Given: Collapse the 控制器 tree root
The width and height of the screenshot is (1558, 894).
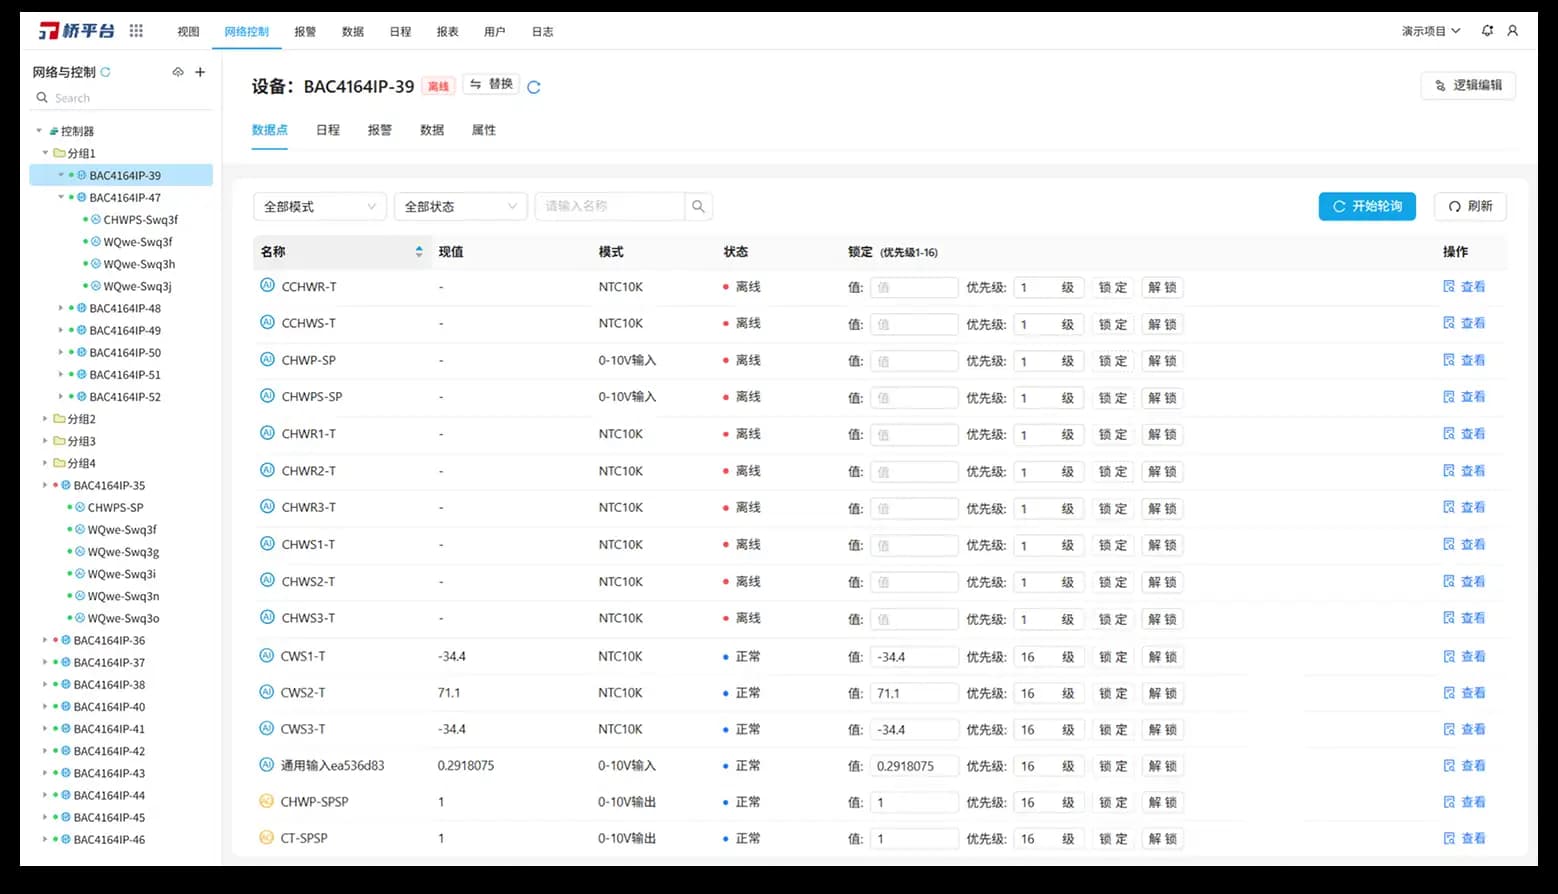Looking at the screenshot, I should [x=39, y=131].
